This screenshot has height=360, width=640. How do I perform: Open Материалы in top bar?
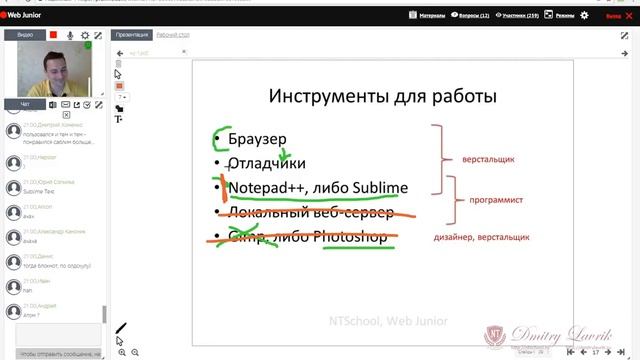click(x=427, y=15)
